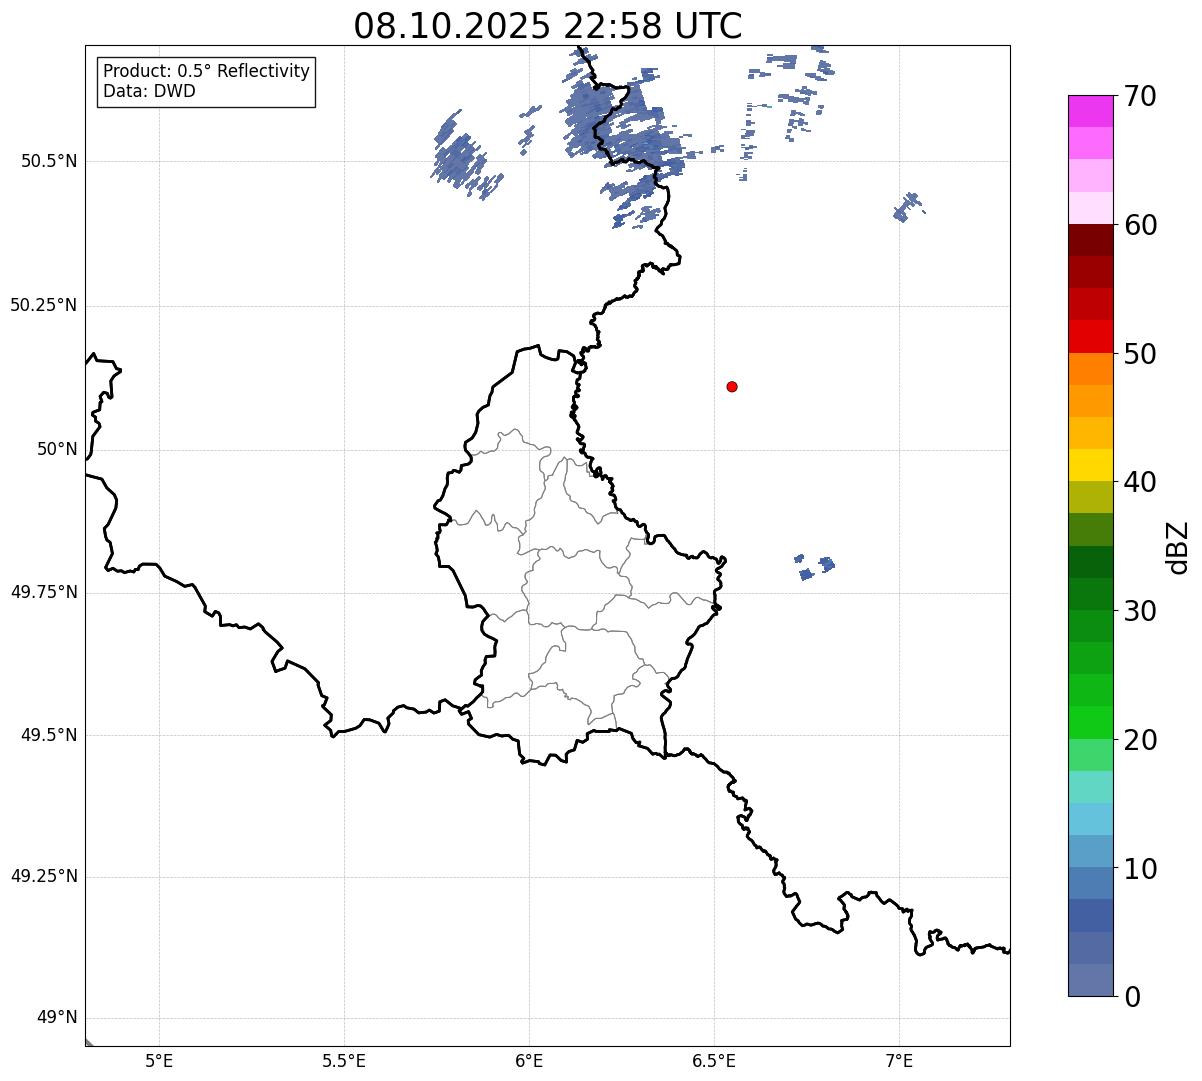
Task: Click the colorbar tick value 40
Action: 1140,482
